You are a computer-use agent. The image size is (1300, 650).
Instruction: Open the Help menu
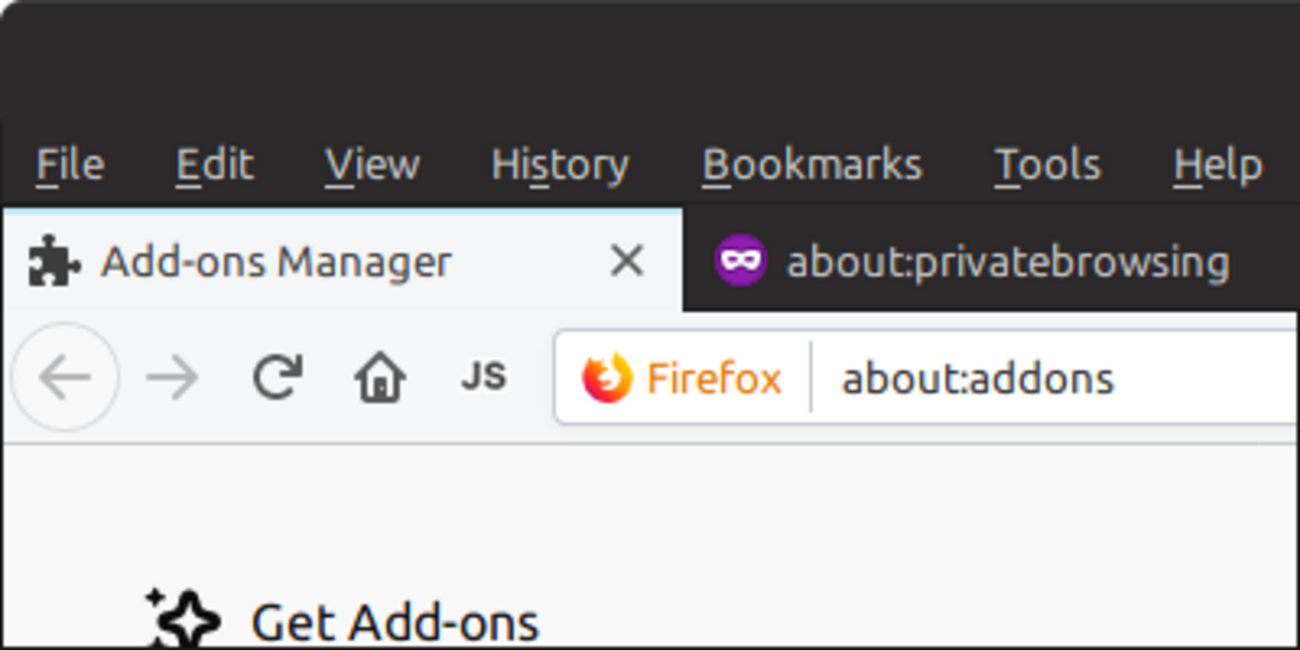(x=1216, y=165)
